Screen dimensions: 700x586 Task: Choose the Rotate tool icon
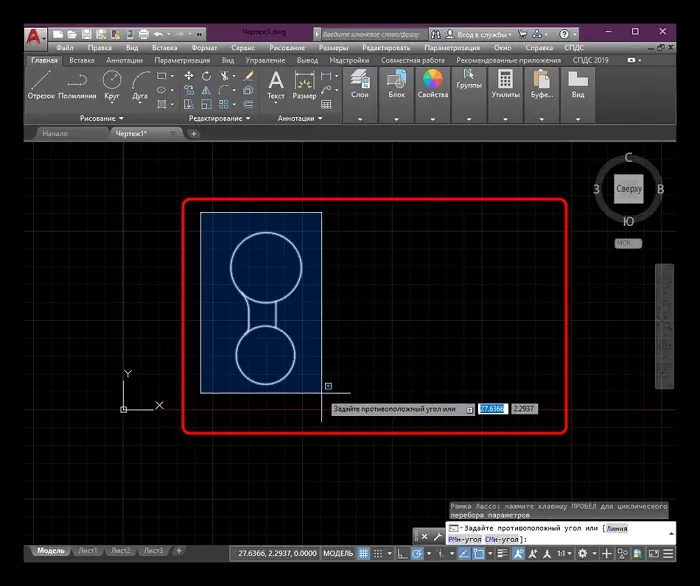pos(206,76)
